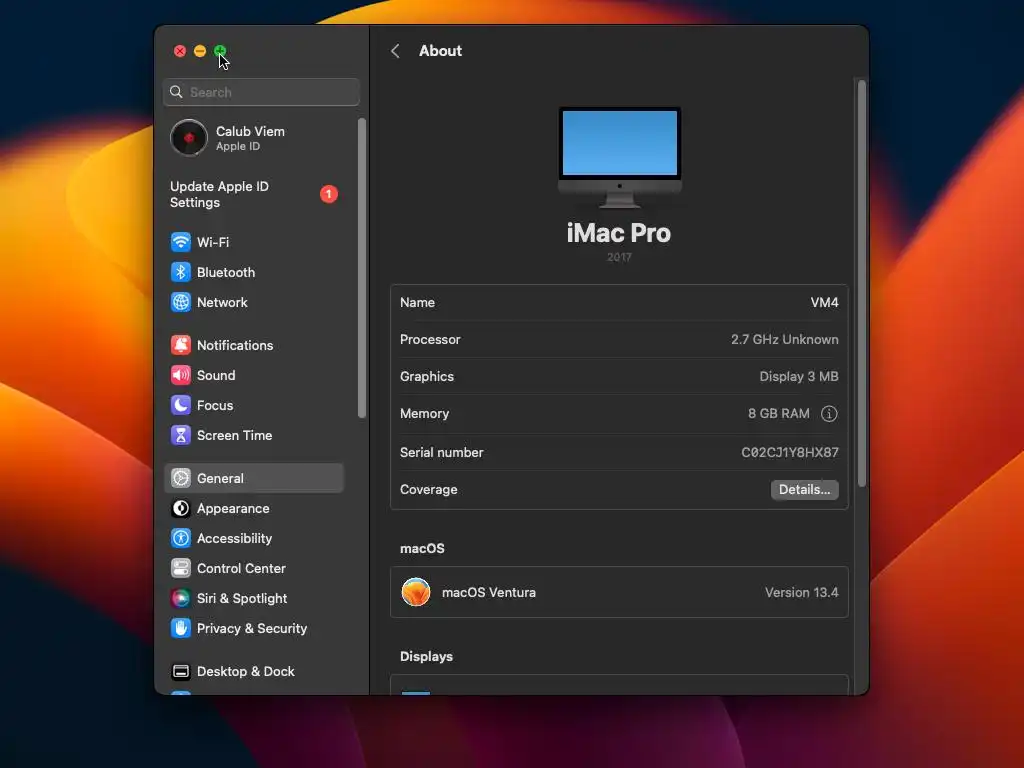Viewport: 1024px width, 768px height.
Task: Click the About title text
Action: click(440, 51)
